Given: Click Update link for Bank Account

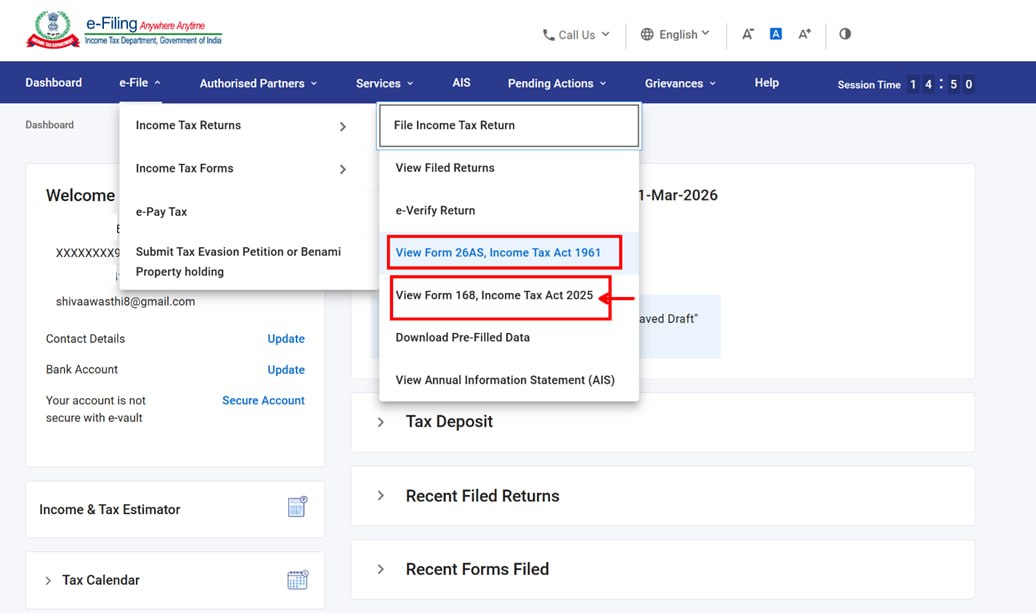Looking at the screenshot, I should pyautogui.click(x=286, y=370).
